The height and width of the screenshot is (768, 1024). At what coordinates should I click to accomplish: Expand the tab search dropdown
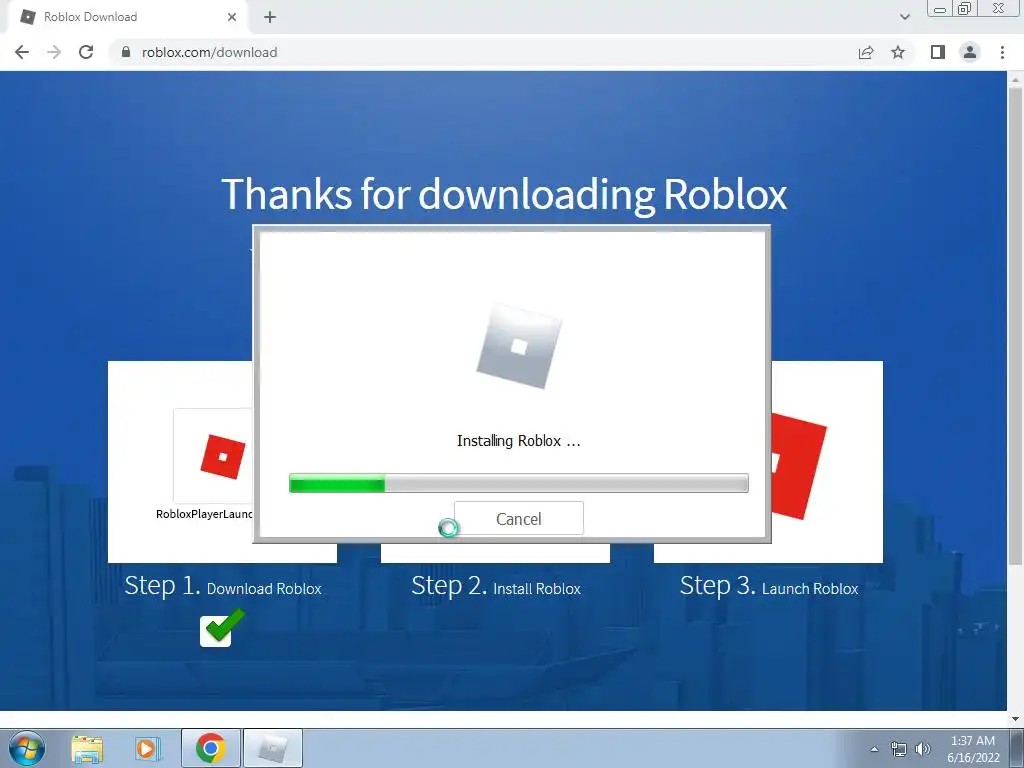(x=904, y=17)
